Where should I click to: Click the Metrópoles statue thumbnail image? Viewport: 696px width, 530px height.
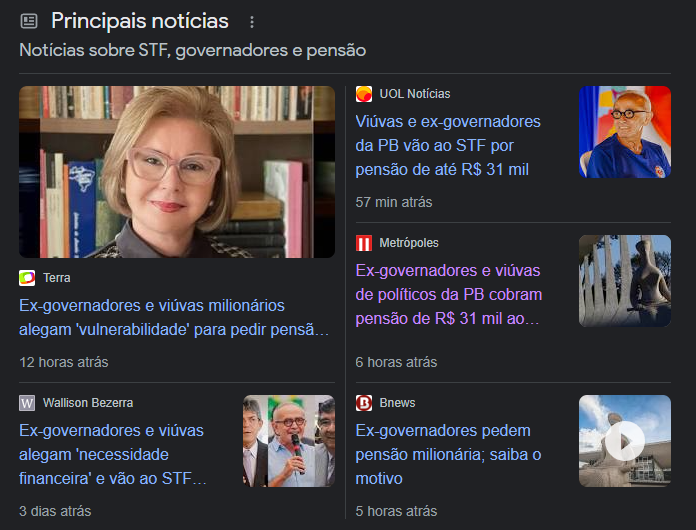625,281
